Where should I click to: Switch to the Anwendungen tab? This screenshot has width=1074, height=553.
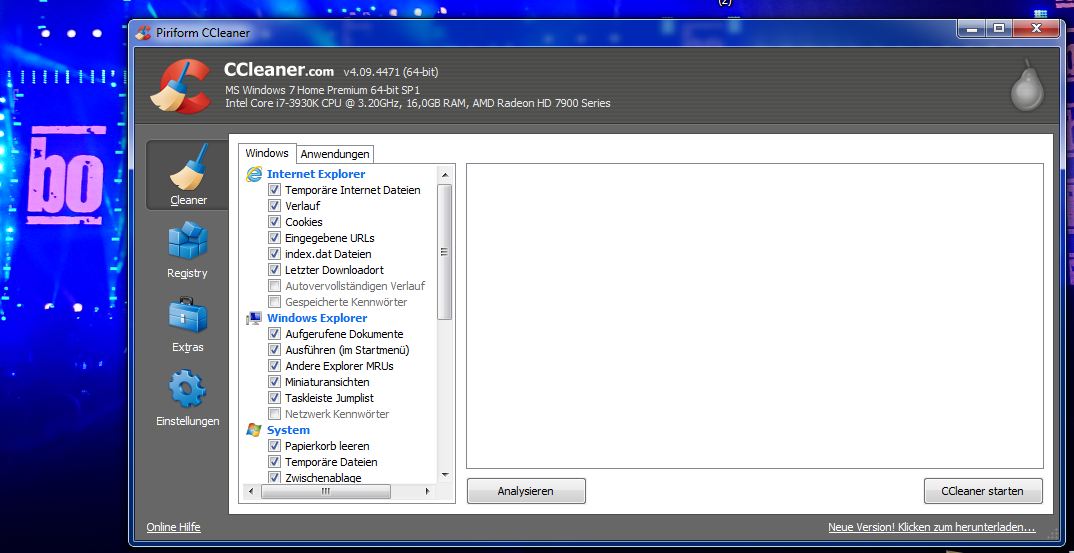335,154
